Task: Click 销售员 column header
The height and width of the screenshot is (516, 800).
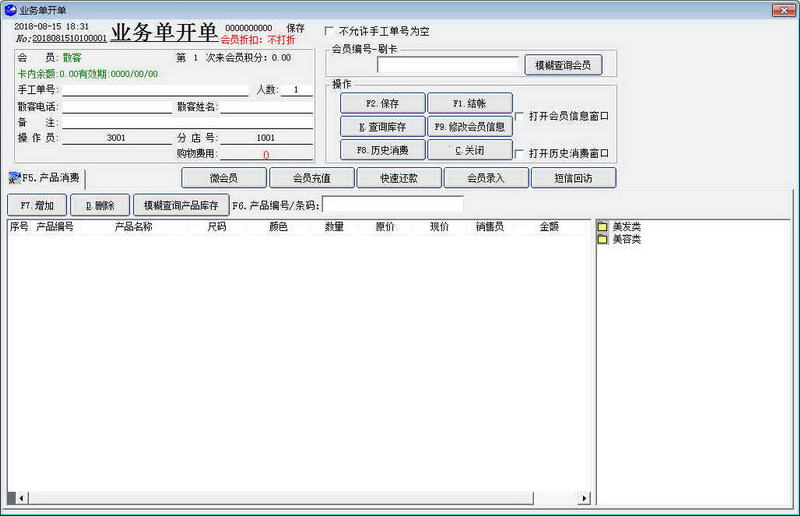Action: (490, 227)
